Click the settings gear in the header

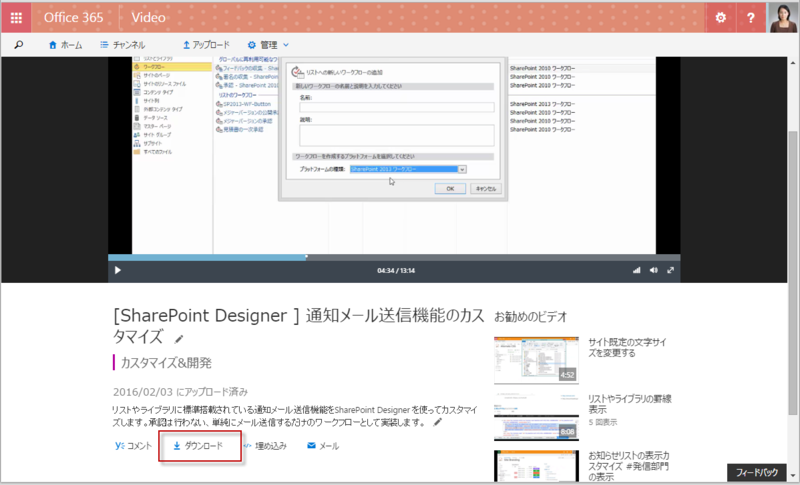(720, 18)
